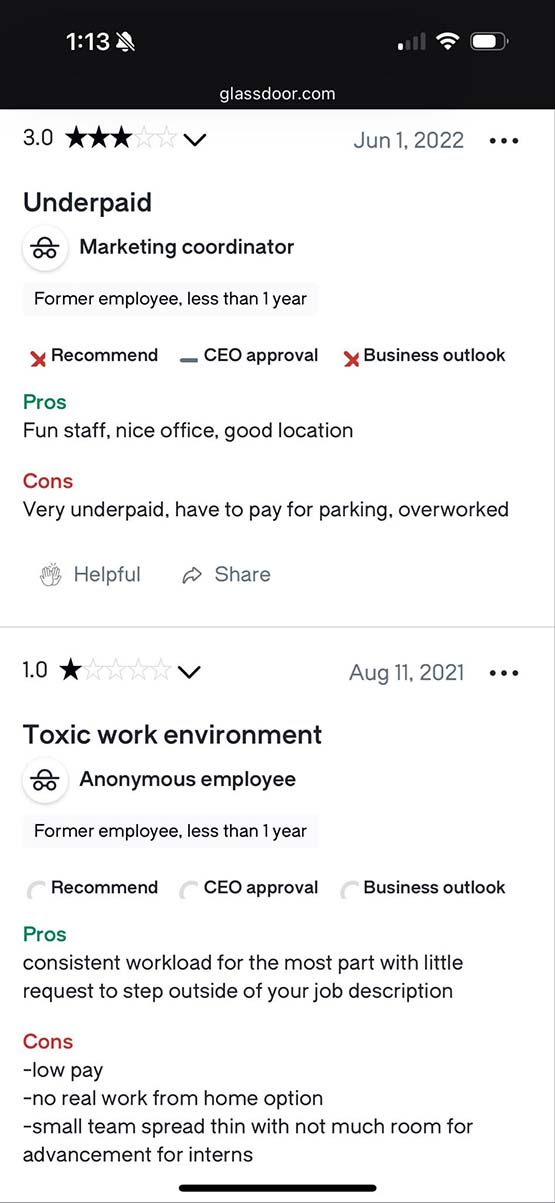Tap the Wi-Fi status icon
This screenshot has height=1203, width=555.
pos(448,41)
